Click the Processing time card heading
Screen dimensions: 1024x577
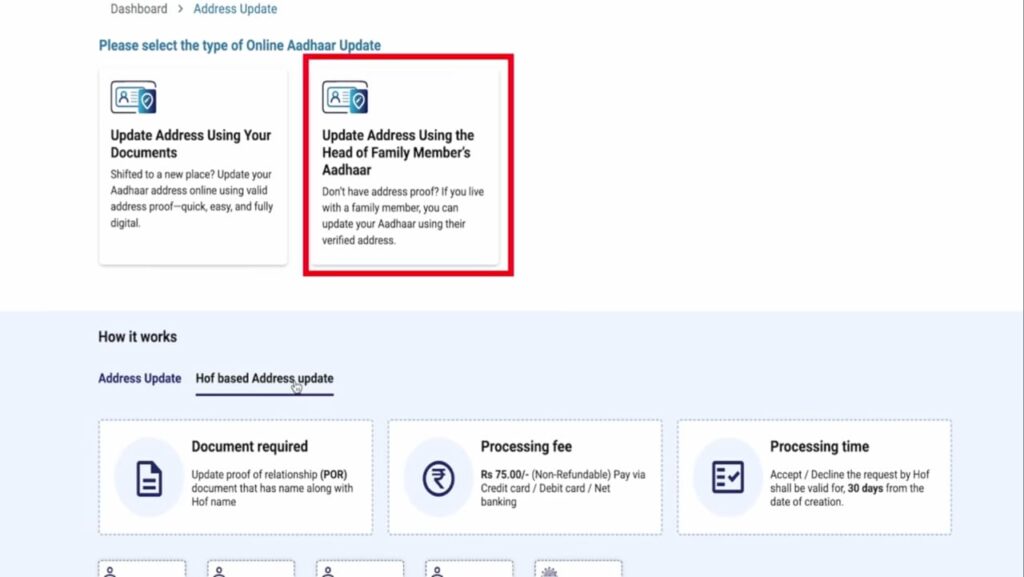tap(819, 447)
